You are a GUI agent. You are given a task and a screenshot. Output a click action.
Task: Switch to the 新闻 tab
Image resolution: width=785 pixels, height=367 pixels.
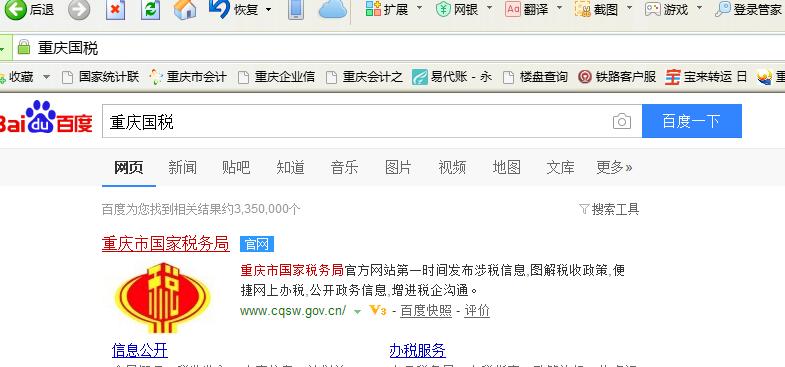pos(182,167)
